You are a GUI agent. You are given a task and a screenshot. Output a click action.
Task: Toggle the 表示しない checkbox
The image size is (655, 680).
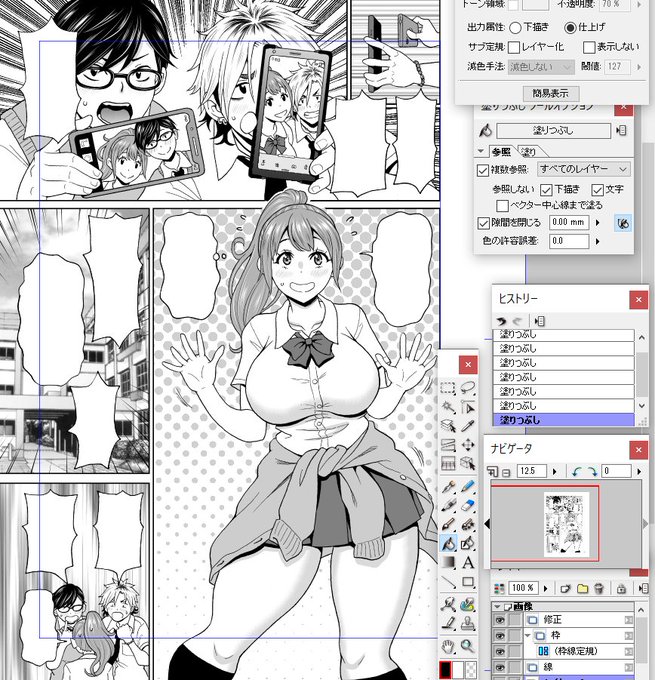click(589, 47)
